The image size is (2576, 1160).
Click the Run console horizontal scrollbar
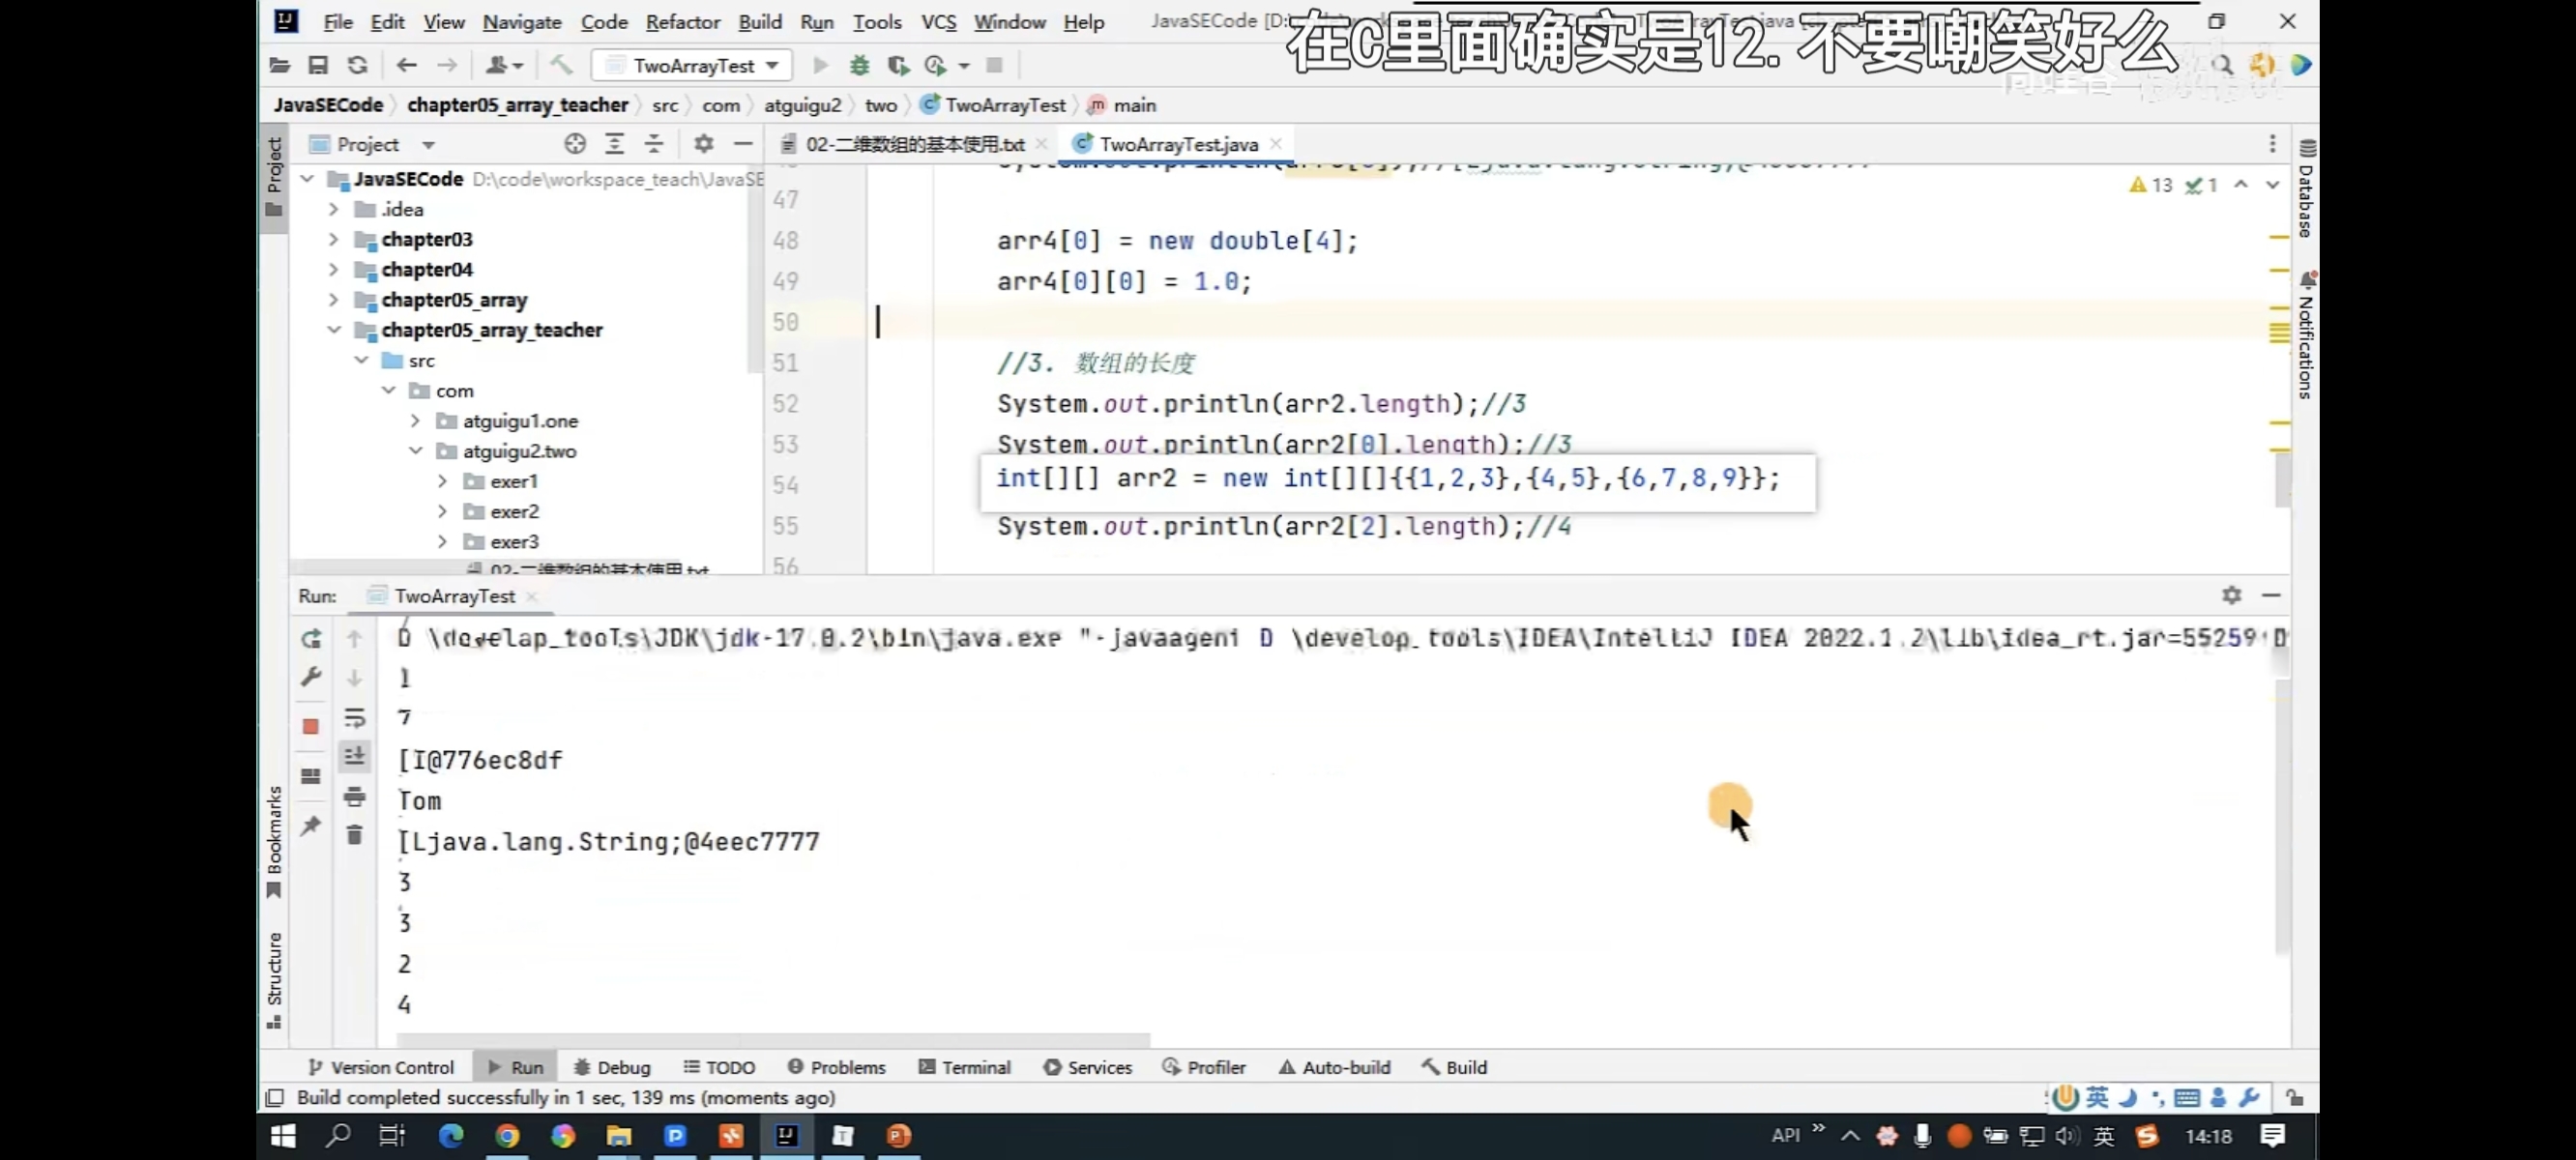tap(772, 1039)
